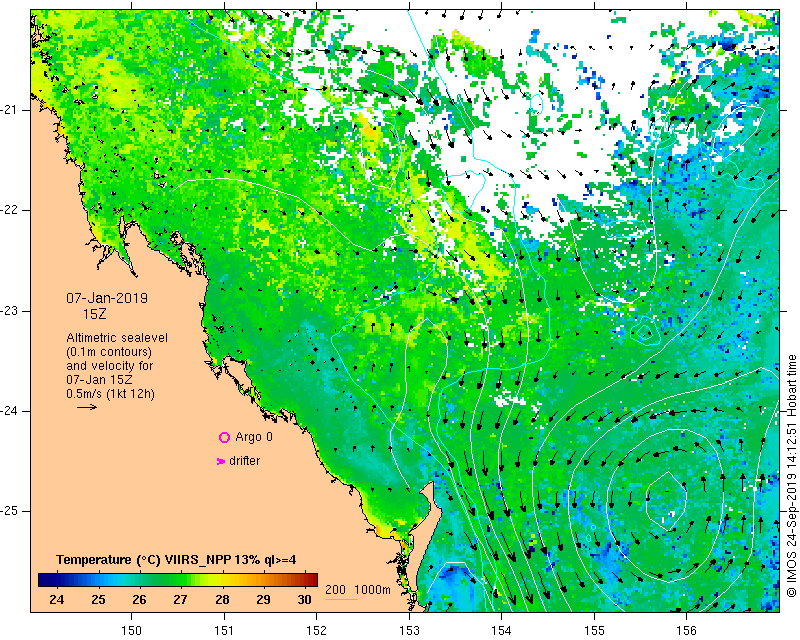Click the "Altimetric sealevel" text line
This screenshot has width=800, height=640.
117,338
